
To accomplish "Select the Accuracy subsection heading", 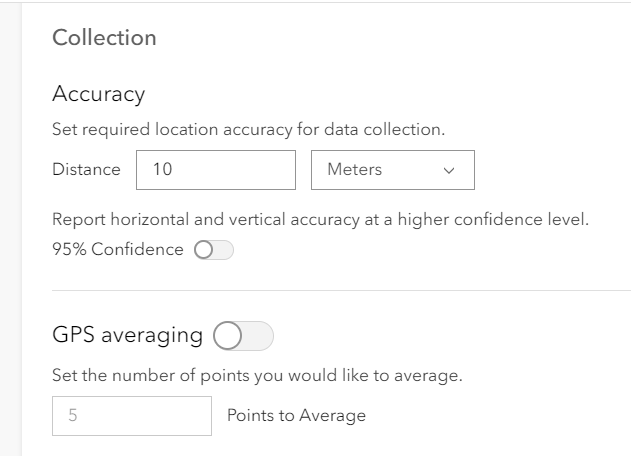I will point(98,94).
